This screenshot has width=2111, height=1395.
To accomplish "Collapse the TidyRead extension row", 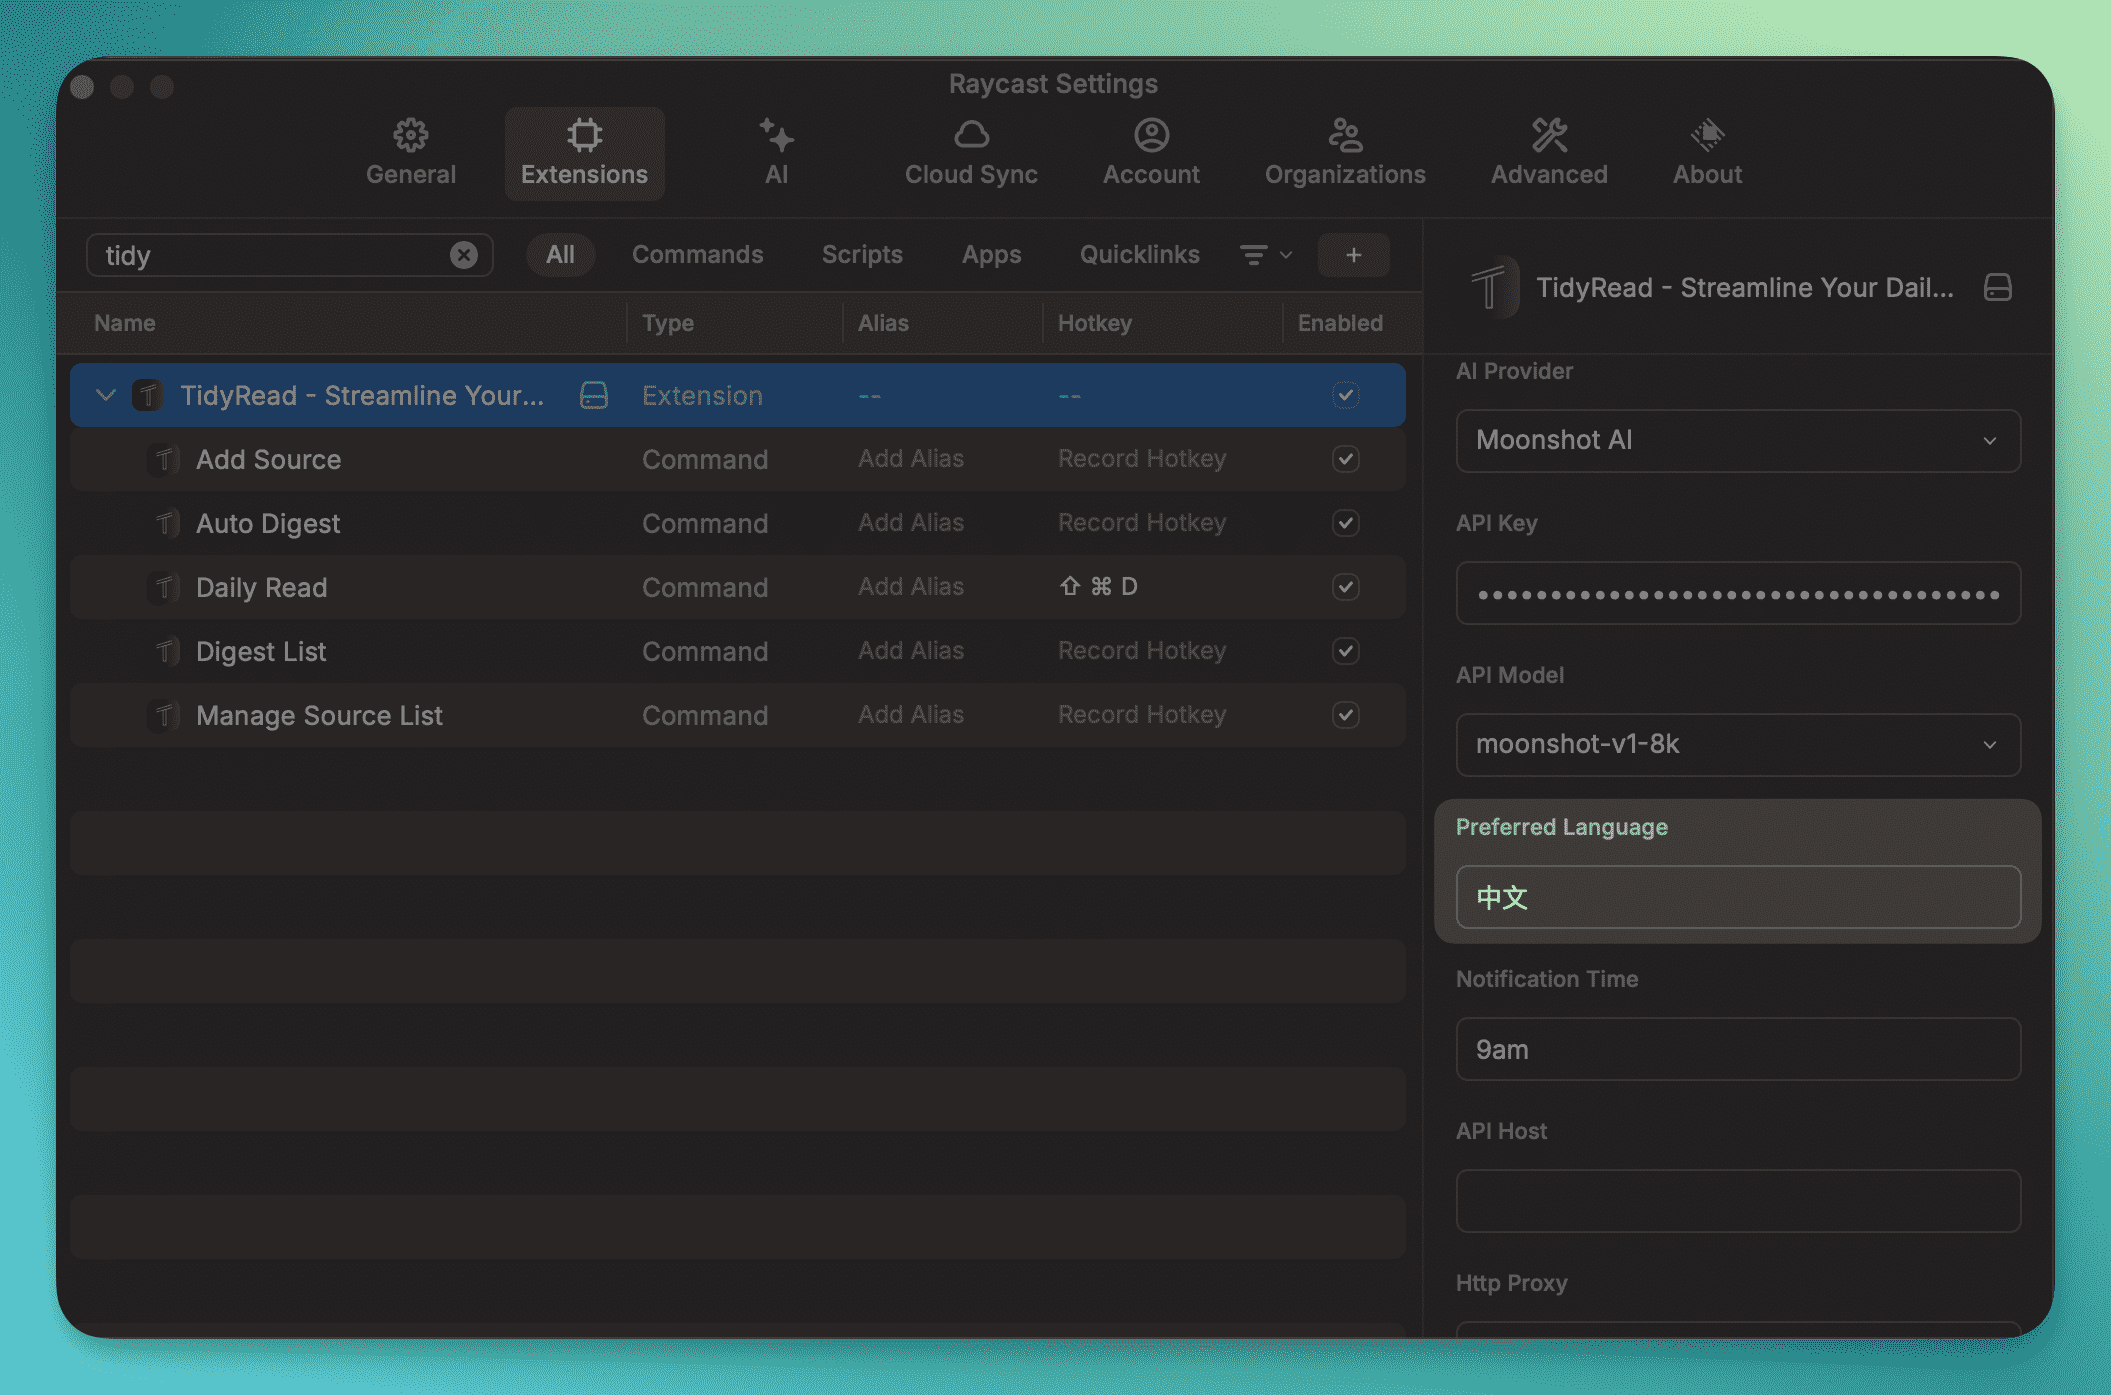I will [105, 395].
